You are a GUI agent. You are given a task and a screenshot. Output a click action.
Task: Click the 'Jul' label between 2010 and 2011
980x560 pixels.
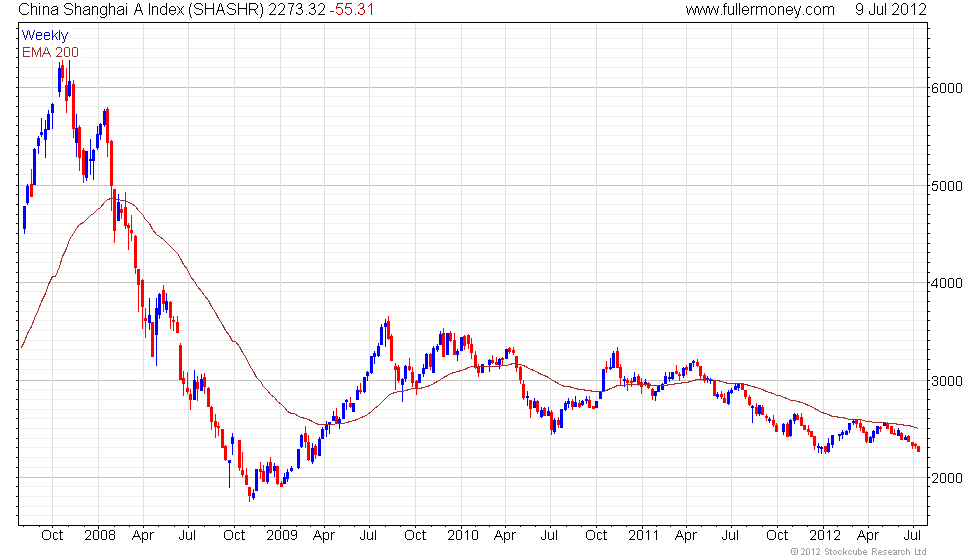click(549, 536)
